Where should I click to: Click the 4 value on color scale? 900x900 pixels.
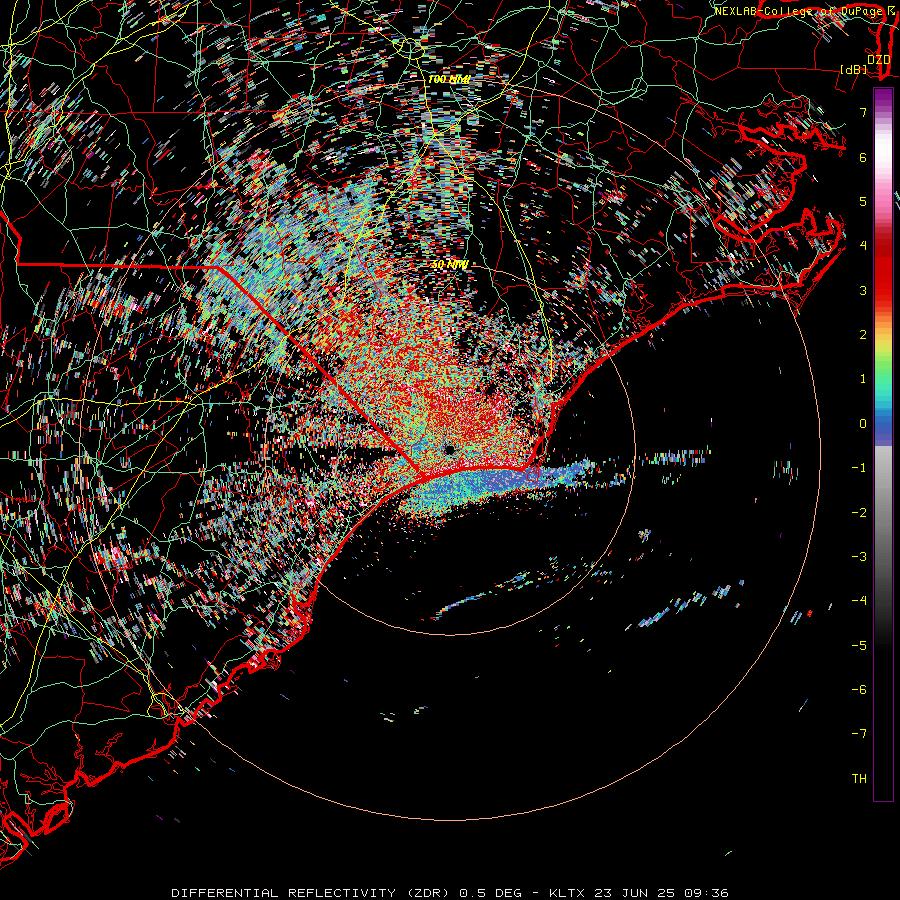pyautogui.click(x=863, y=246)
